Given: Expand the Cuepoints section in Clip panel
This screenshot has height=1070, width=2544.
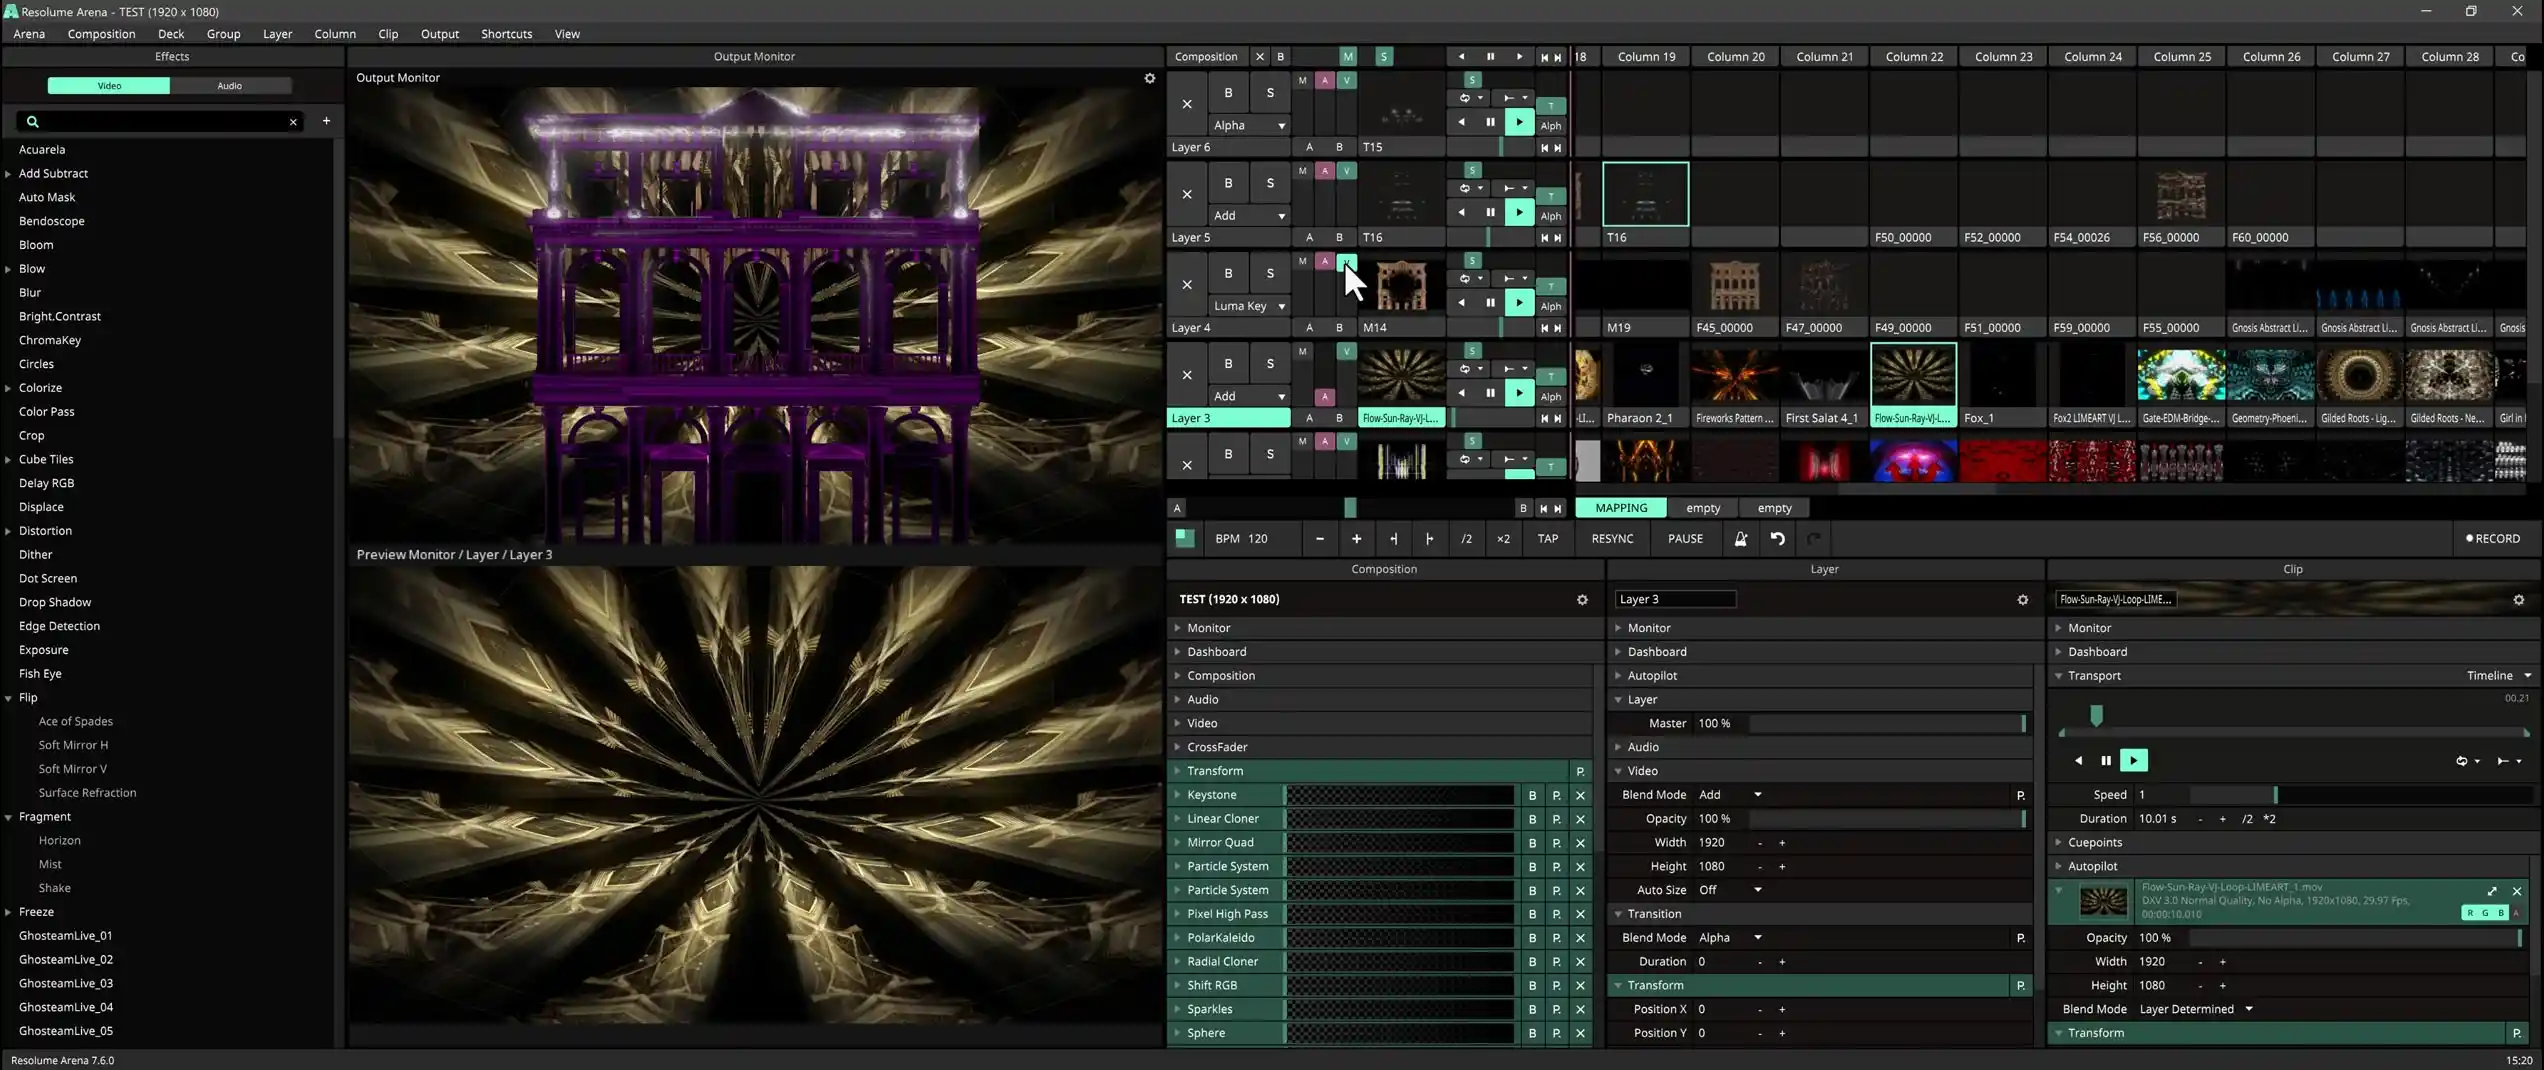Looking at the screenshot, I should tap(2059, 843).
